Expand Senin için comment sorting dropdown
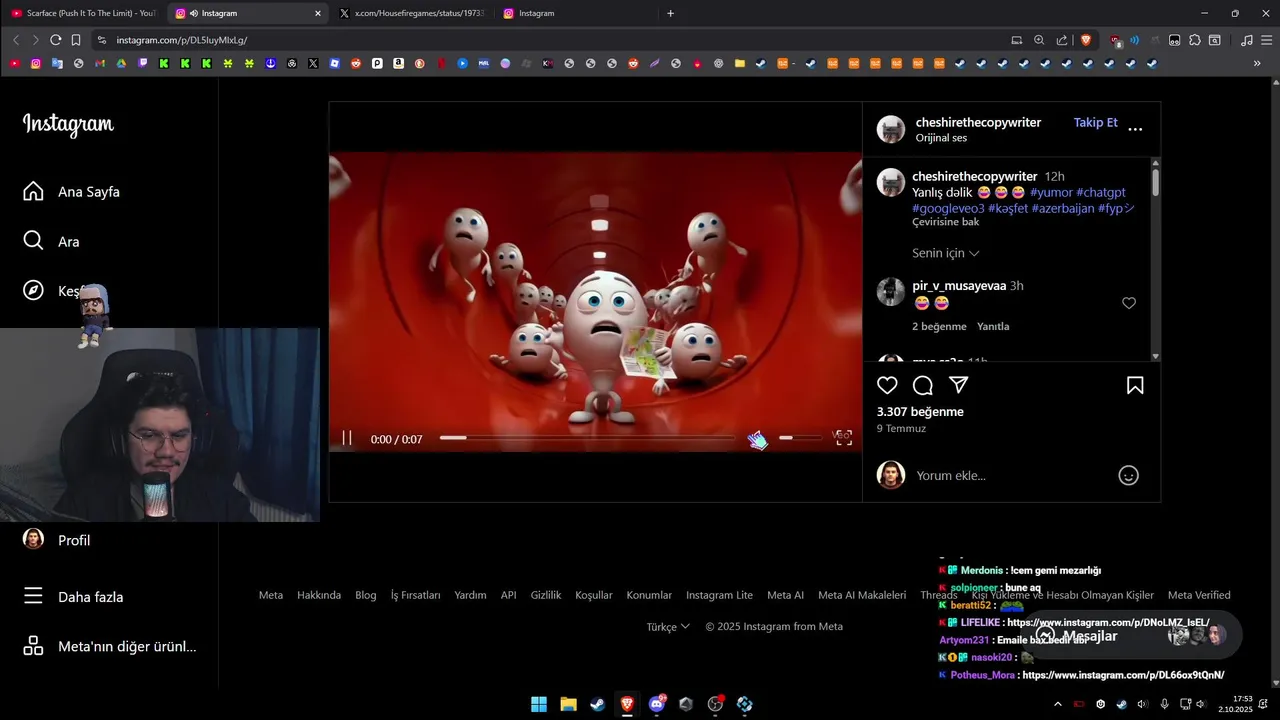The height and width of the screenshot is (720, 1280). (946, 253)
